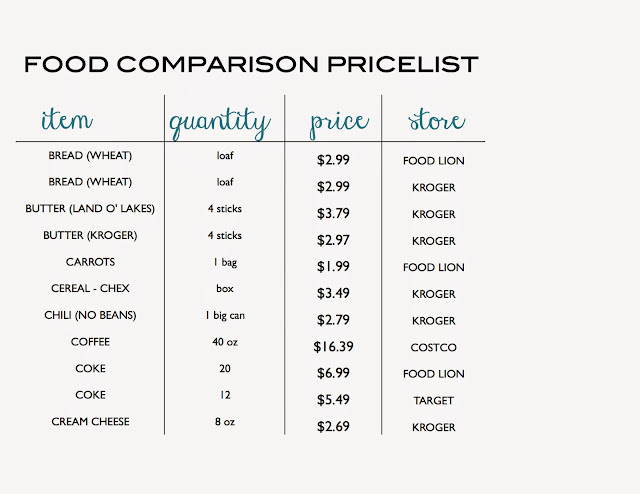This screenshot has height=494, width=640.
Task: Select the Target store cell
Action: pos(433,401)
